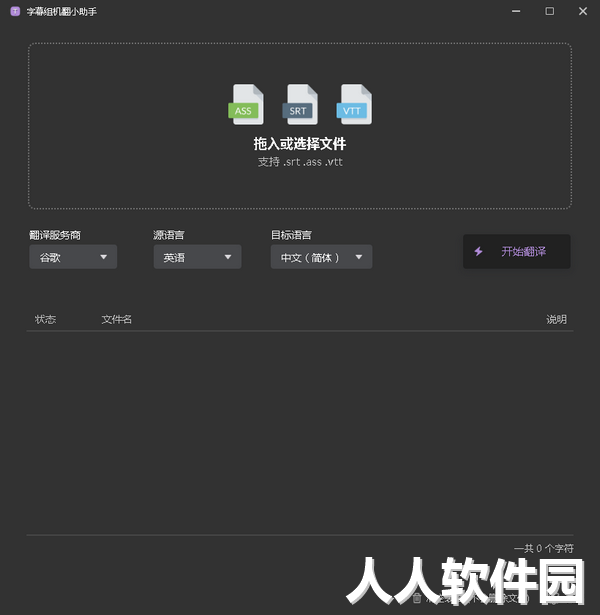Image resolution: width=600 pixels, height=615 pixels.
Task: Click the 源语言 label
Action: pos(169,235)
